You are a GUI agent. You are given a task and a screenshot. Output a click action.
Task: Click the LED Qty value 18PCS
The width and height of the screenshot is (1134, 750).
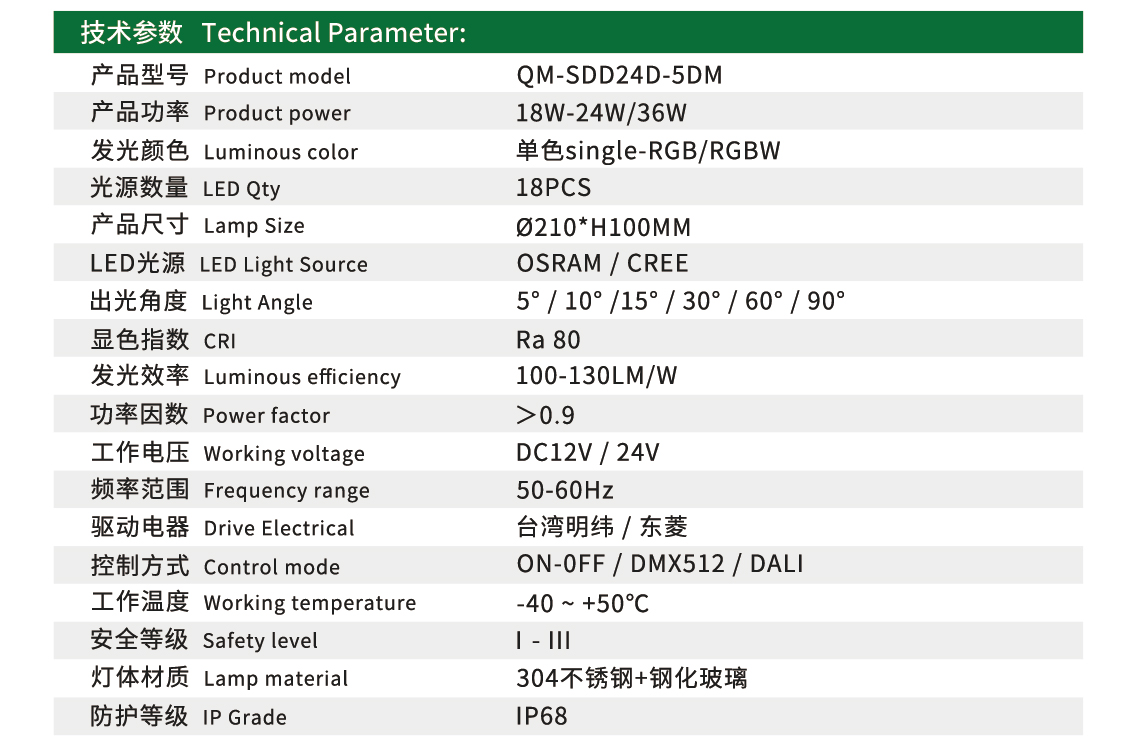[553, 188]
